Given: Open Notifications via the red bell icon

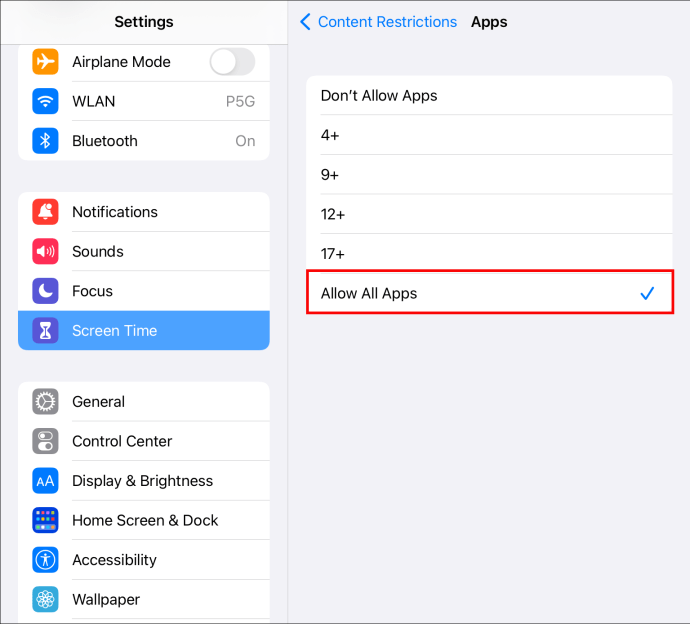Looking at the screenshot, I should pos(45,212).
